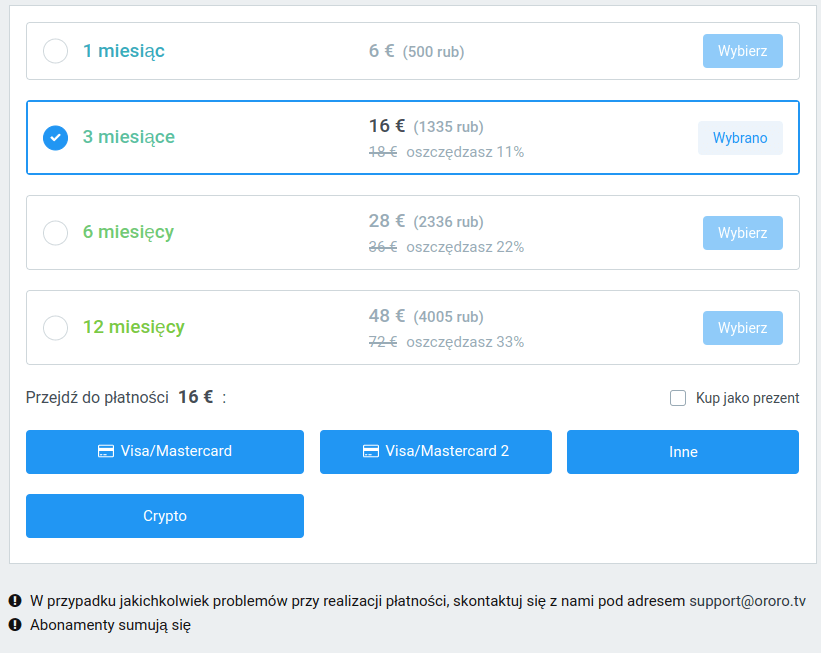Click Wybierz for the 12 miesięcy plan
The image size is (821, 653).
click(x=742, y=327)
